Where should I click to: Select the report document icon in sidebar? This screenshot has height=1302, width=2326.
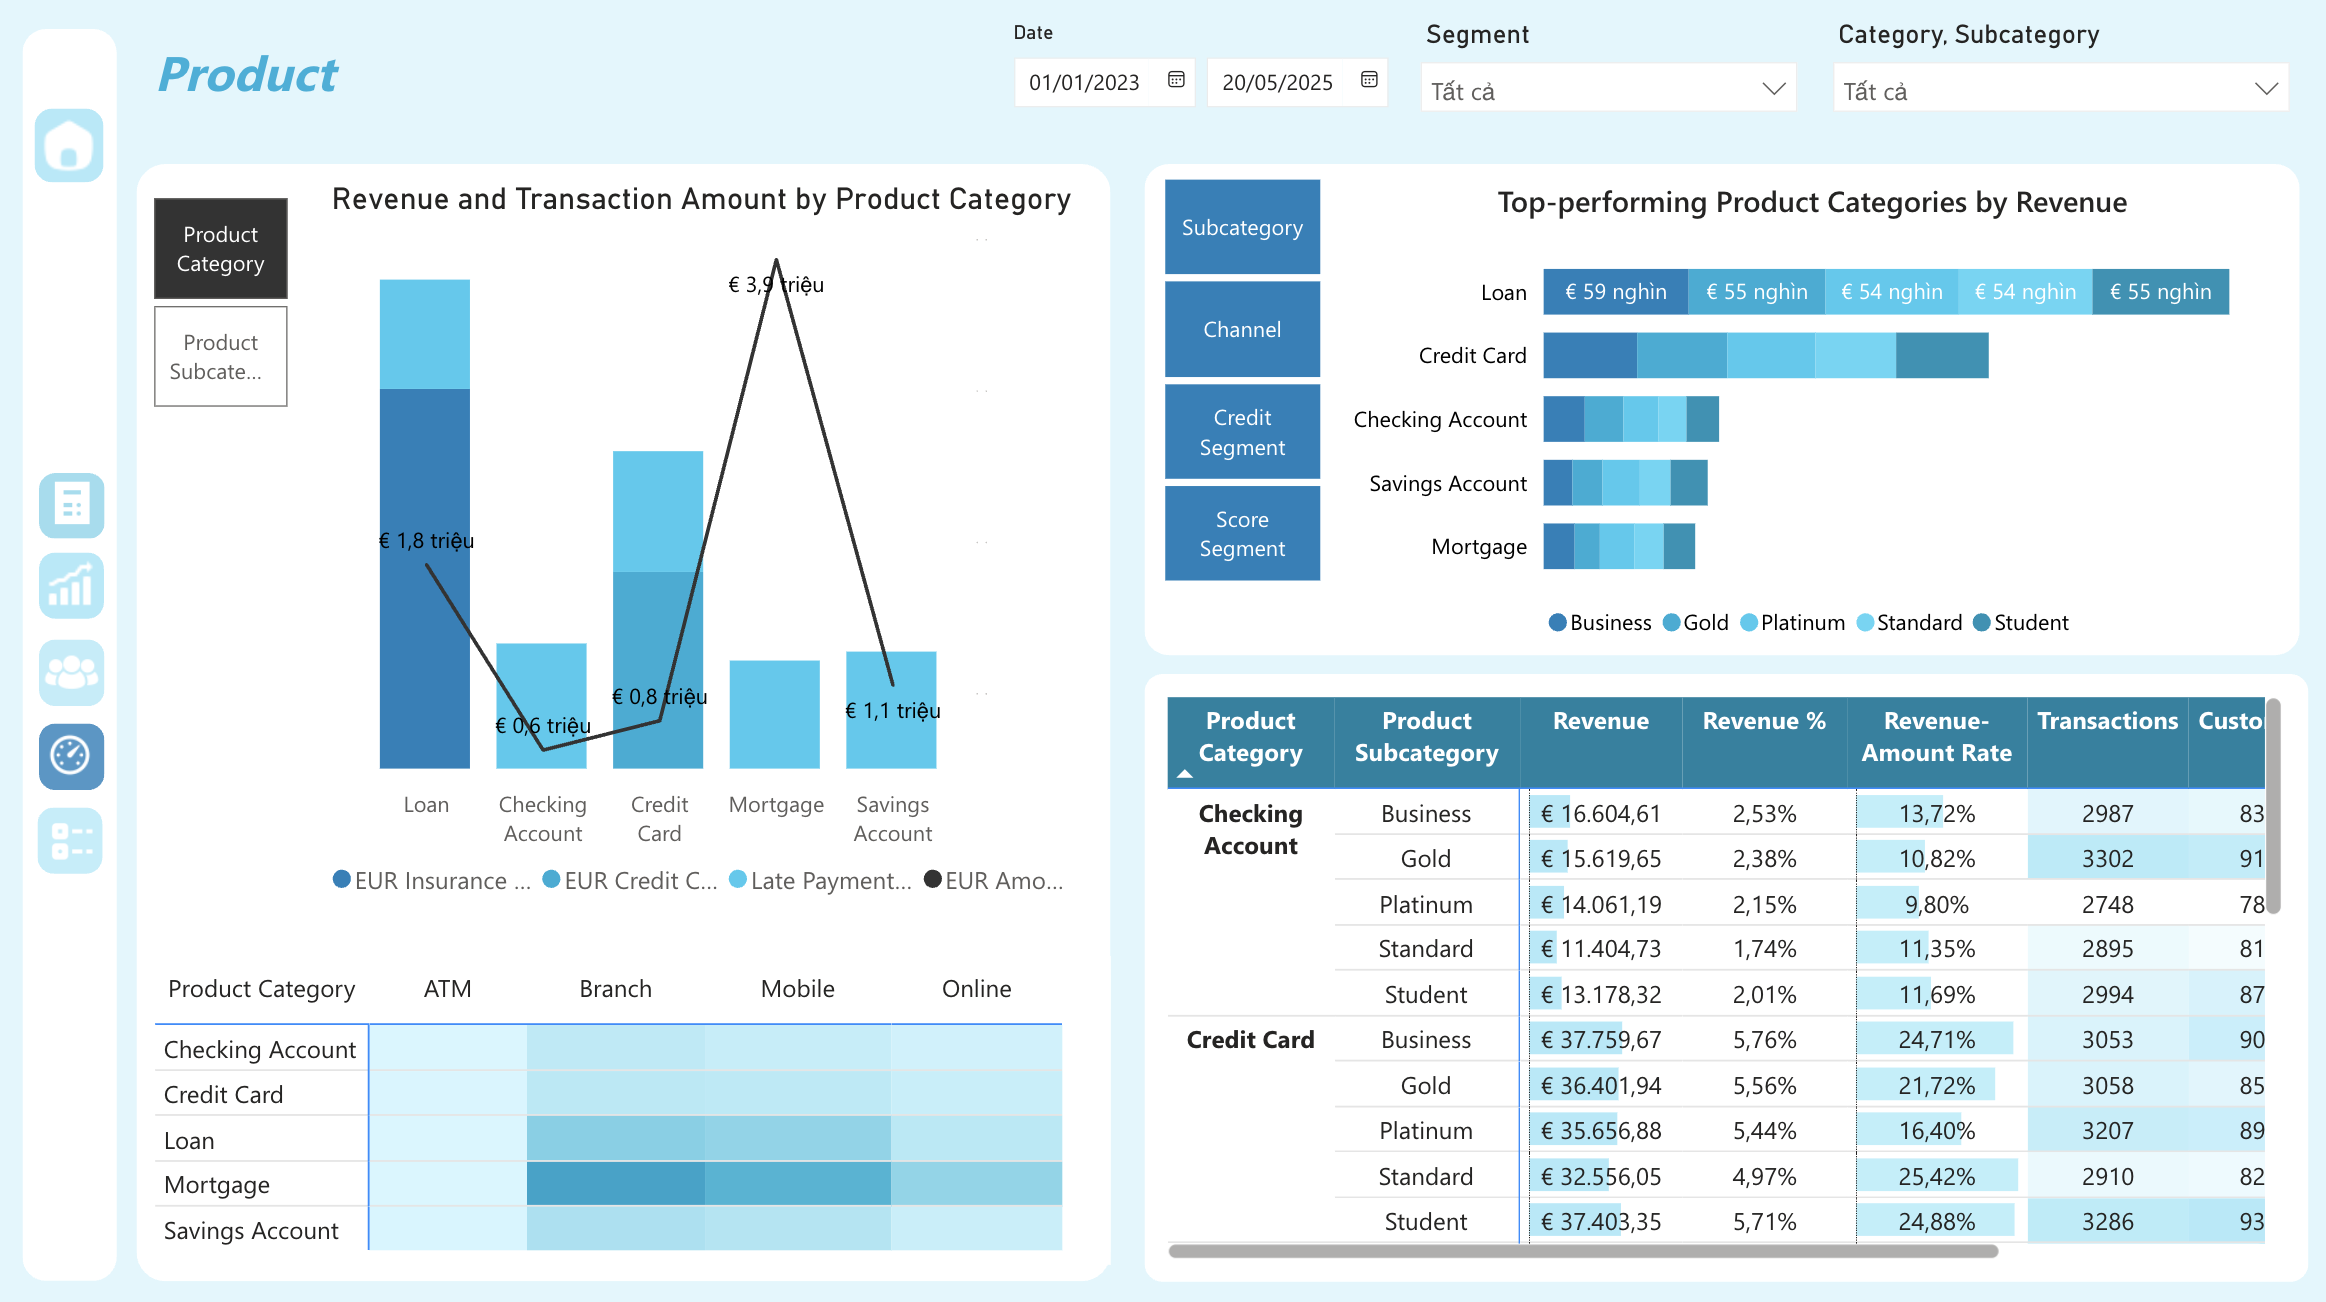69,507
